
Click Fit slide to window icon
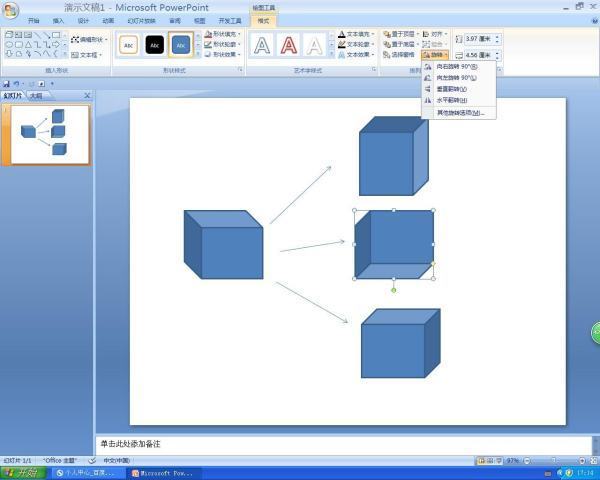click(594, 460)
